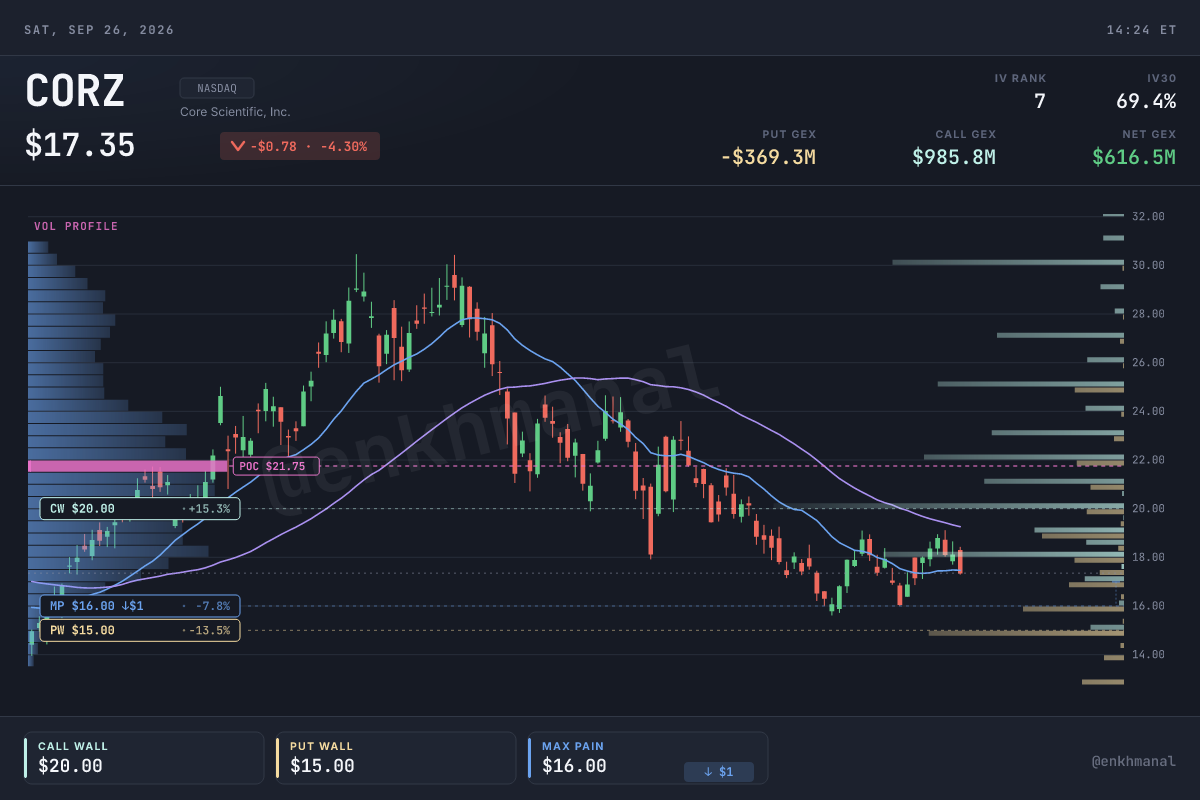Screen dimensions: 1200x800
Task: Click the pink POC volume profile bar
Action: click(128, 466)
